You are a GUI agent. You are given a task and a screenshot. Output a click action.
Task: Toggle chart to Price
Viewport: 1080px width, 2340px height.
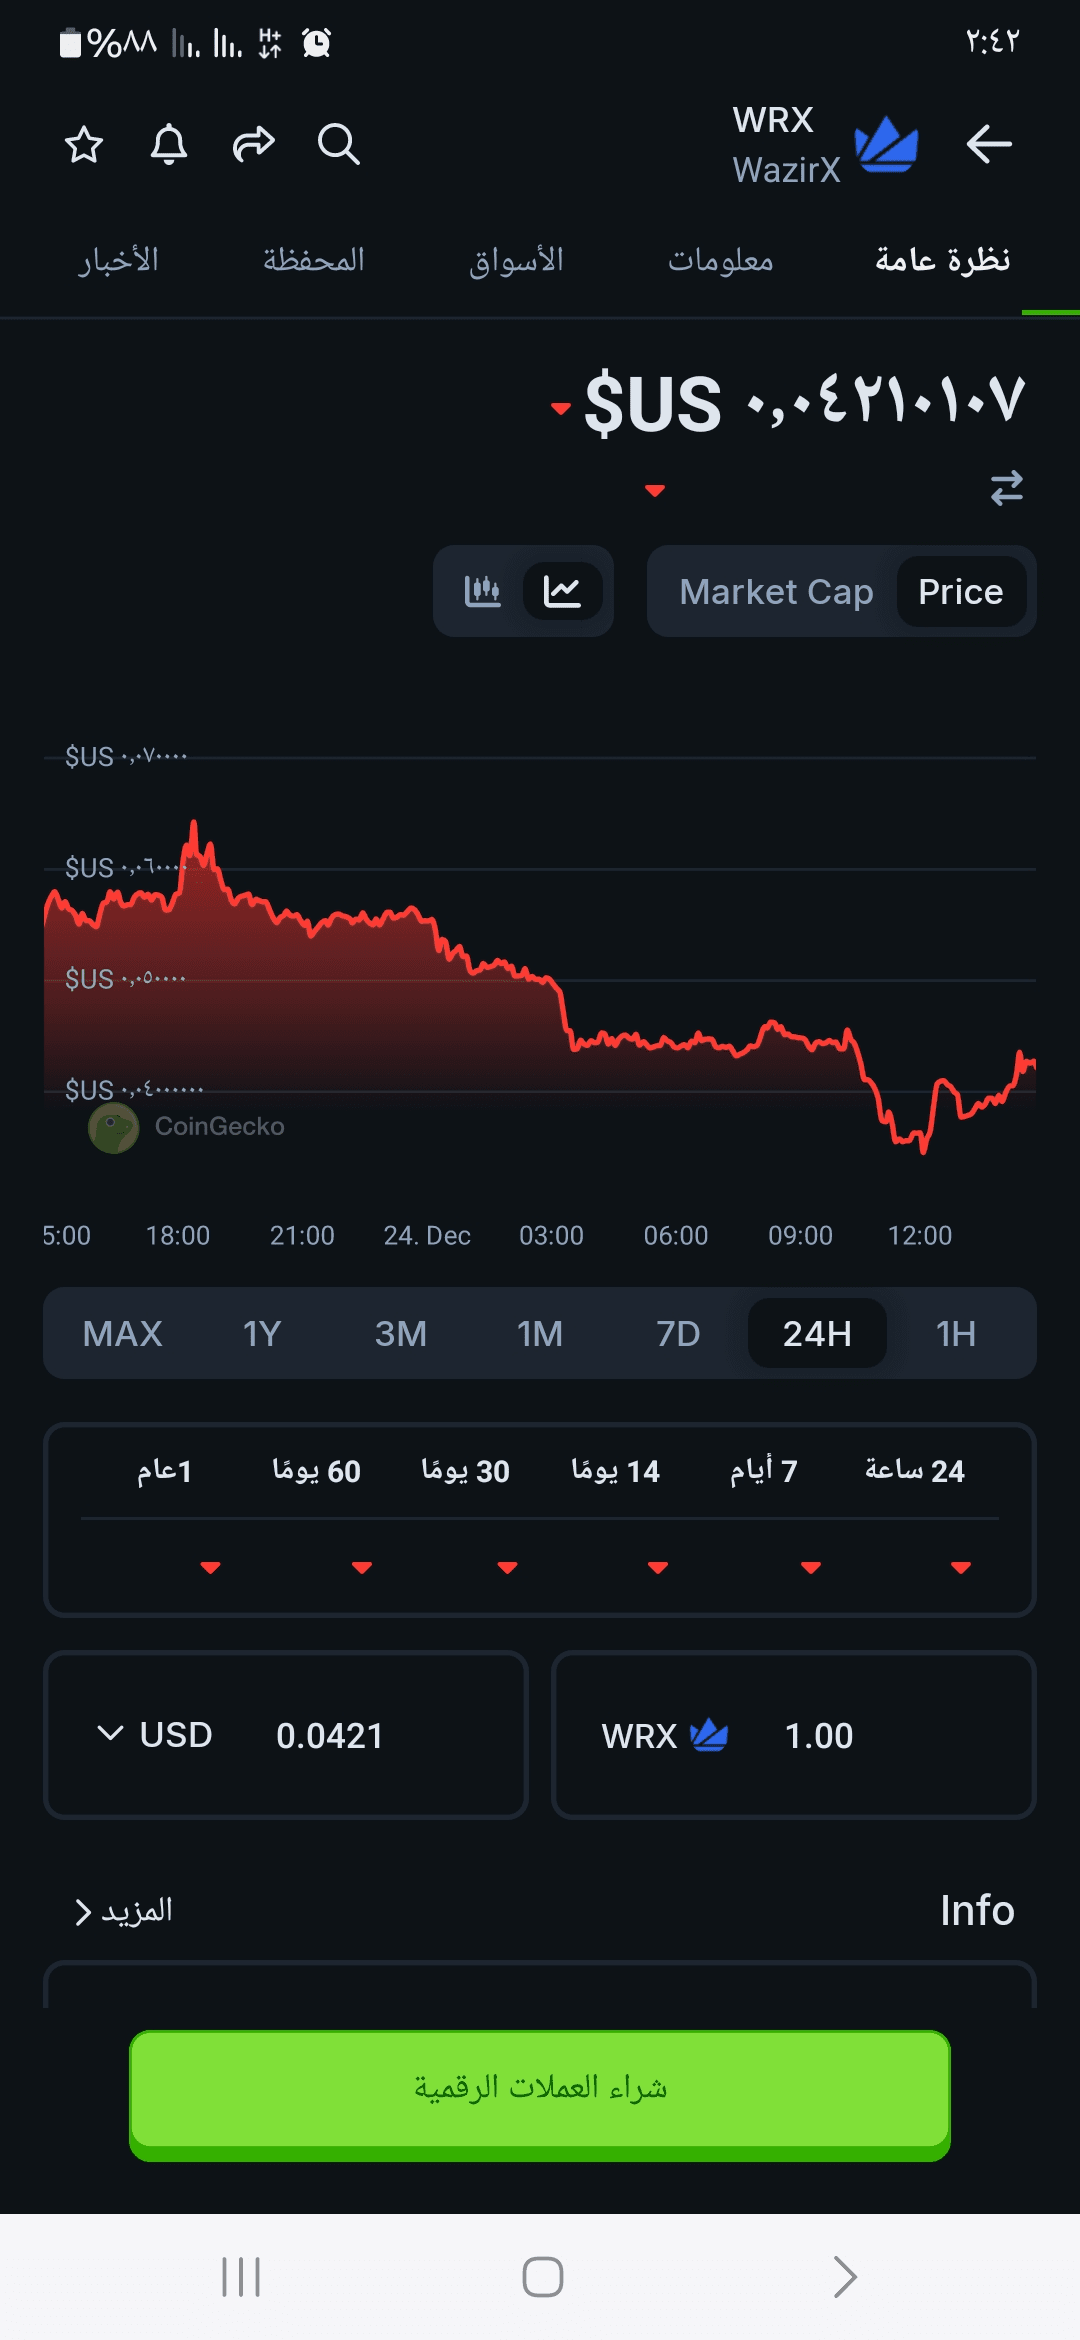click(960, 592)
